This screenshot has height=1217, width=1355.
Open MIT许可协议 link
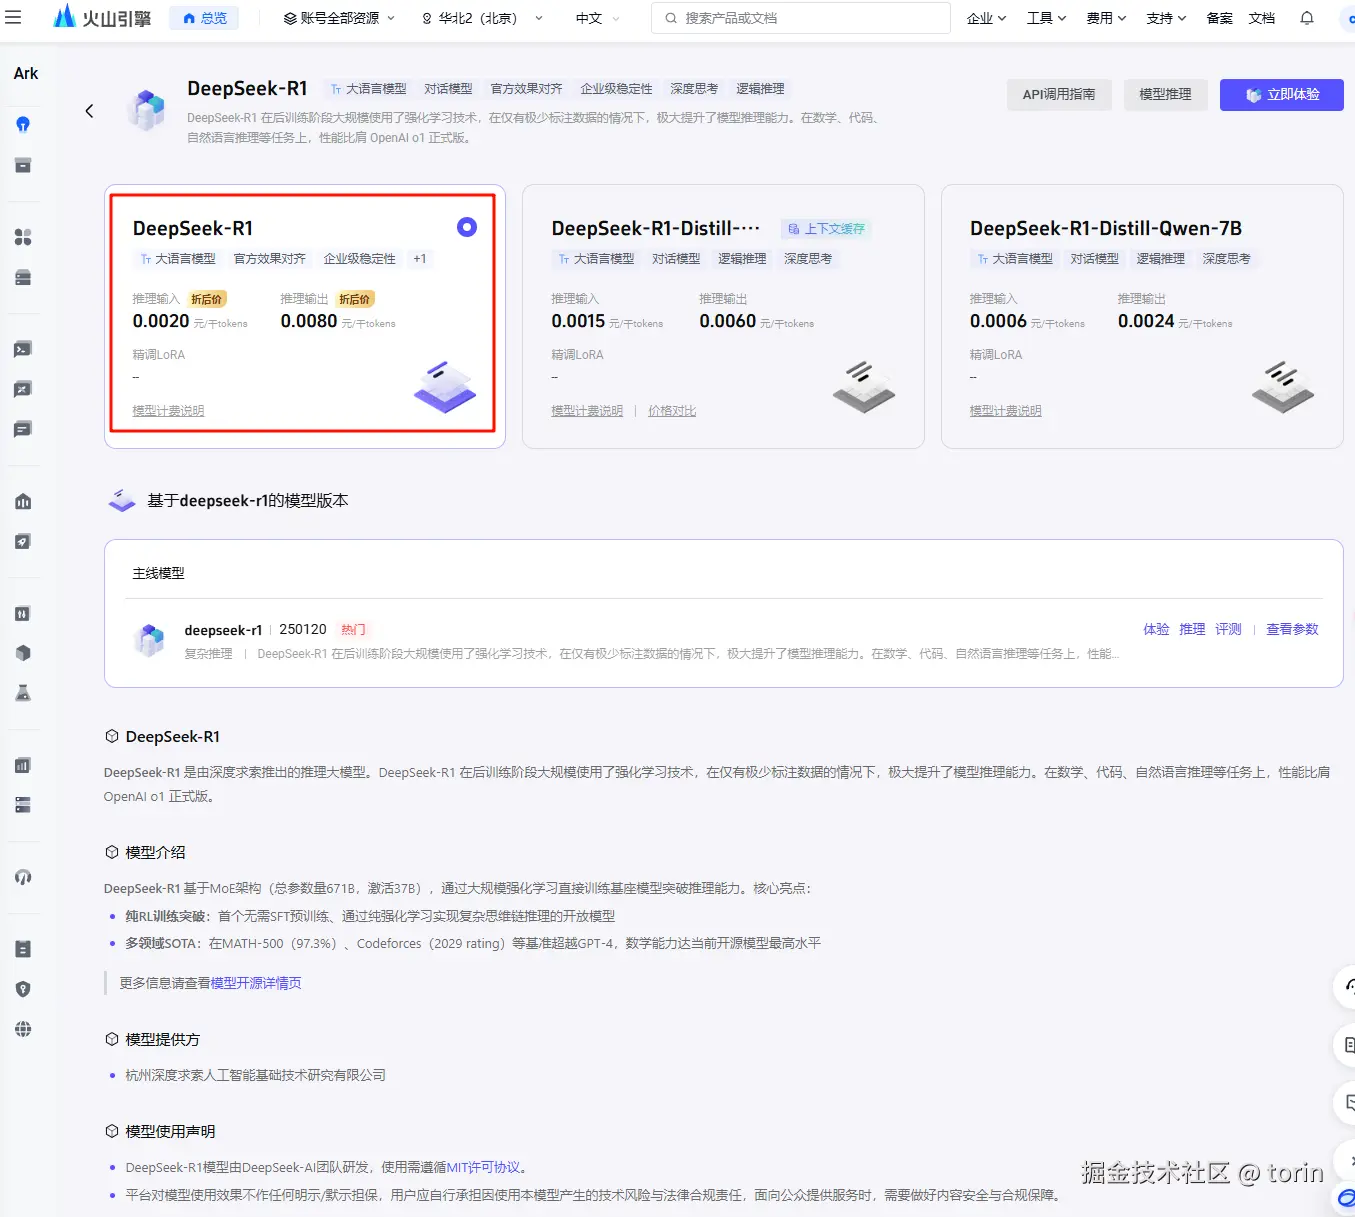pyautogui.click(x=483, y=1167)
